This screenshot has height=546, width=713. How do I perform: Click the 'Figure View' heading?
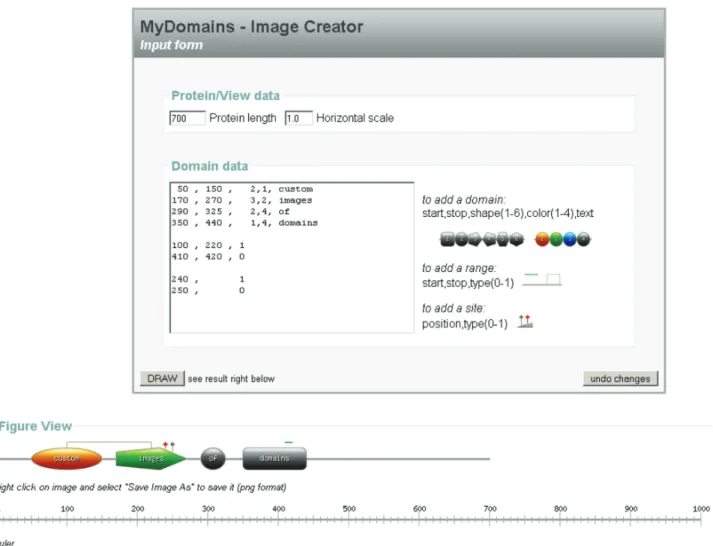point(36,426)
